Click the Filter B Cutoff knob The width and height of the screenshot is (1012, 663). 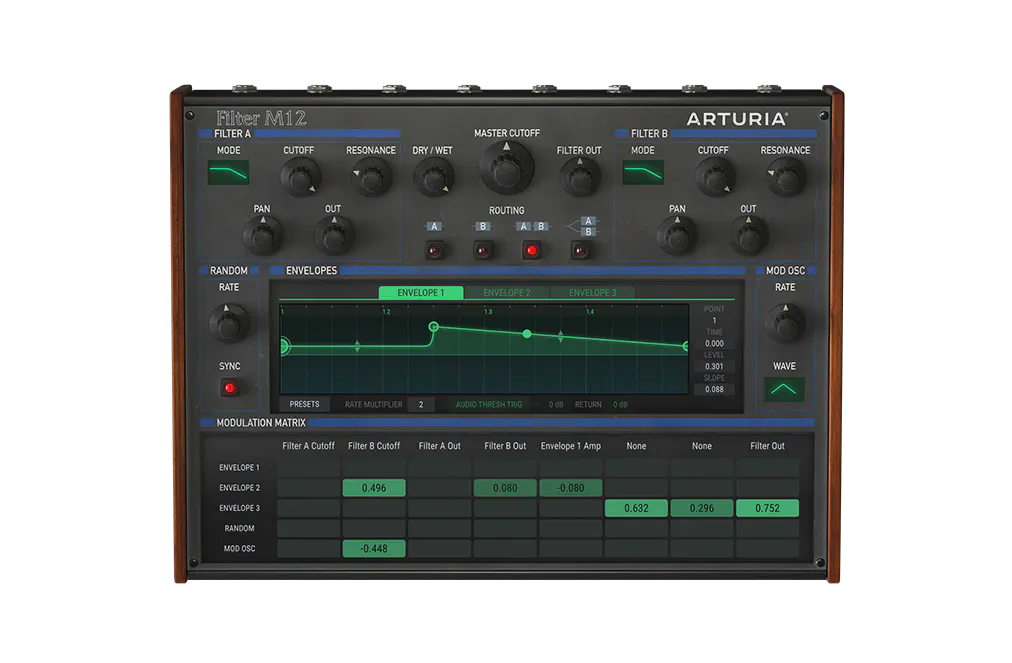click(x=714, y=178)
